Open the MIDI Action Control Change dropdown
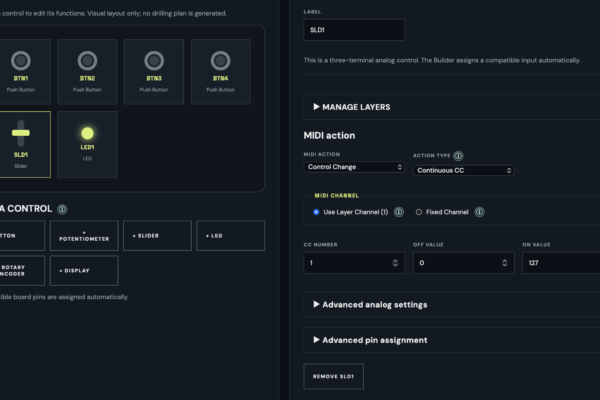 coord(354,167)
